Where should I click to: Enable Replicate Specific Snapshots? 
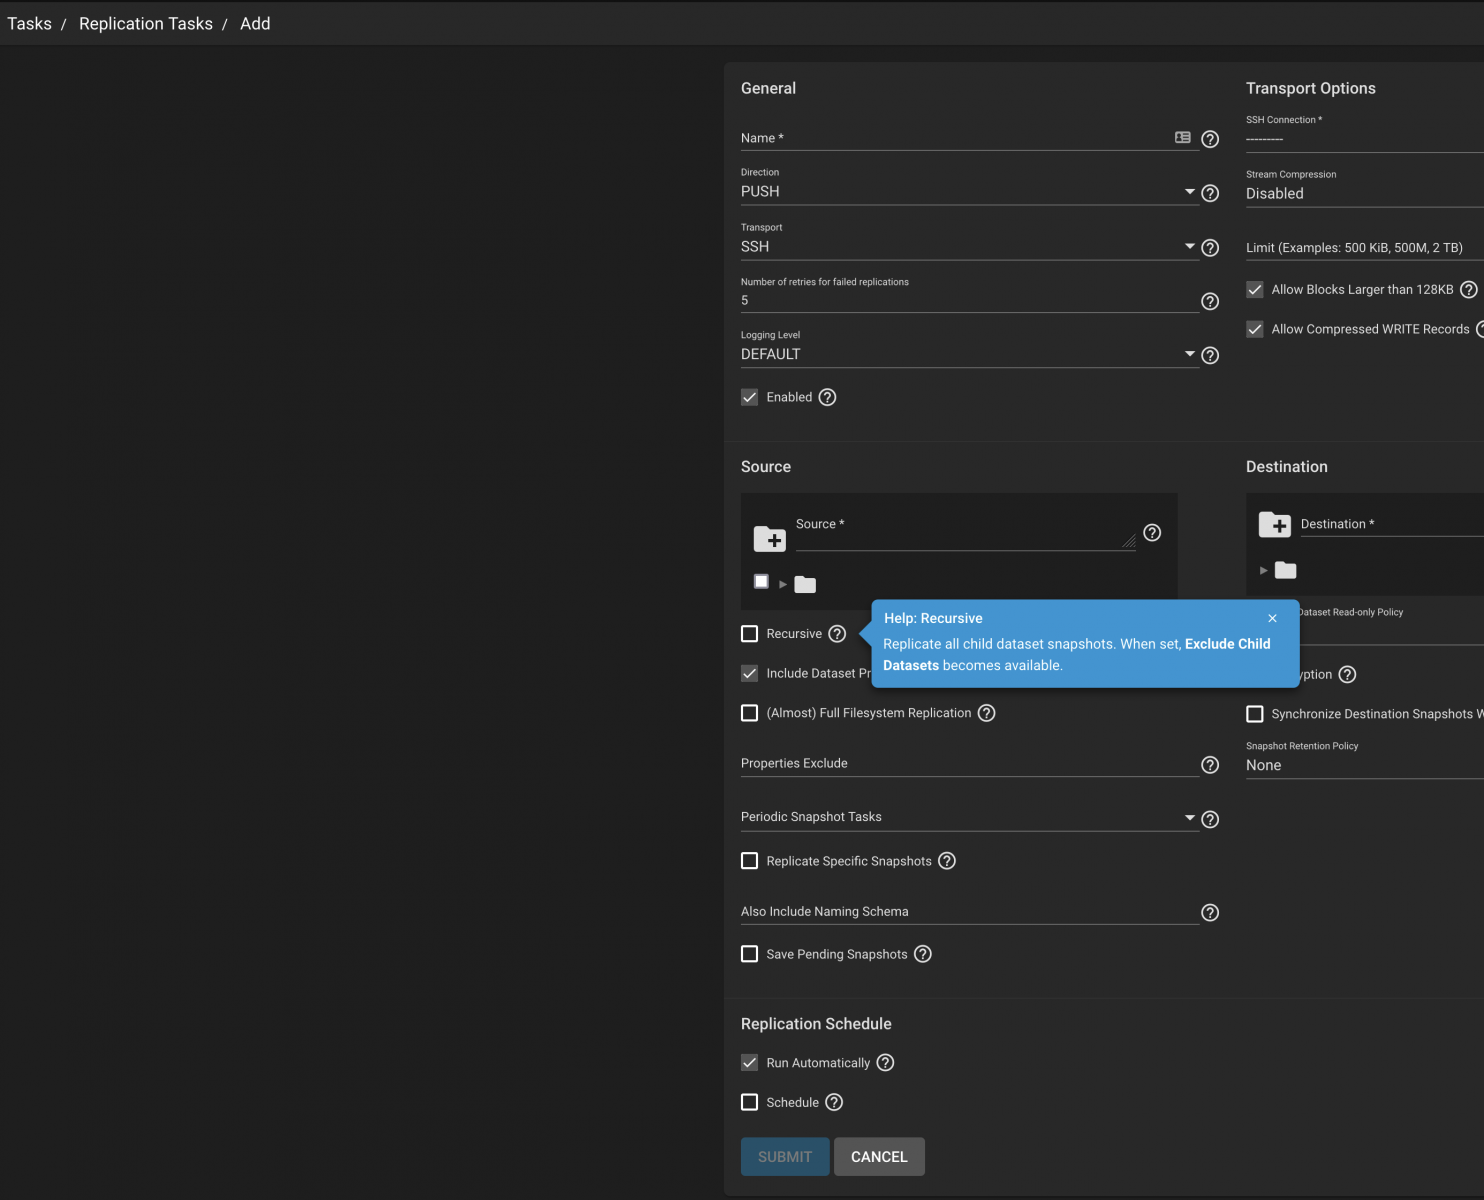point(750,861)
